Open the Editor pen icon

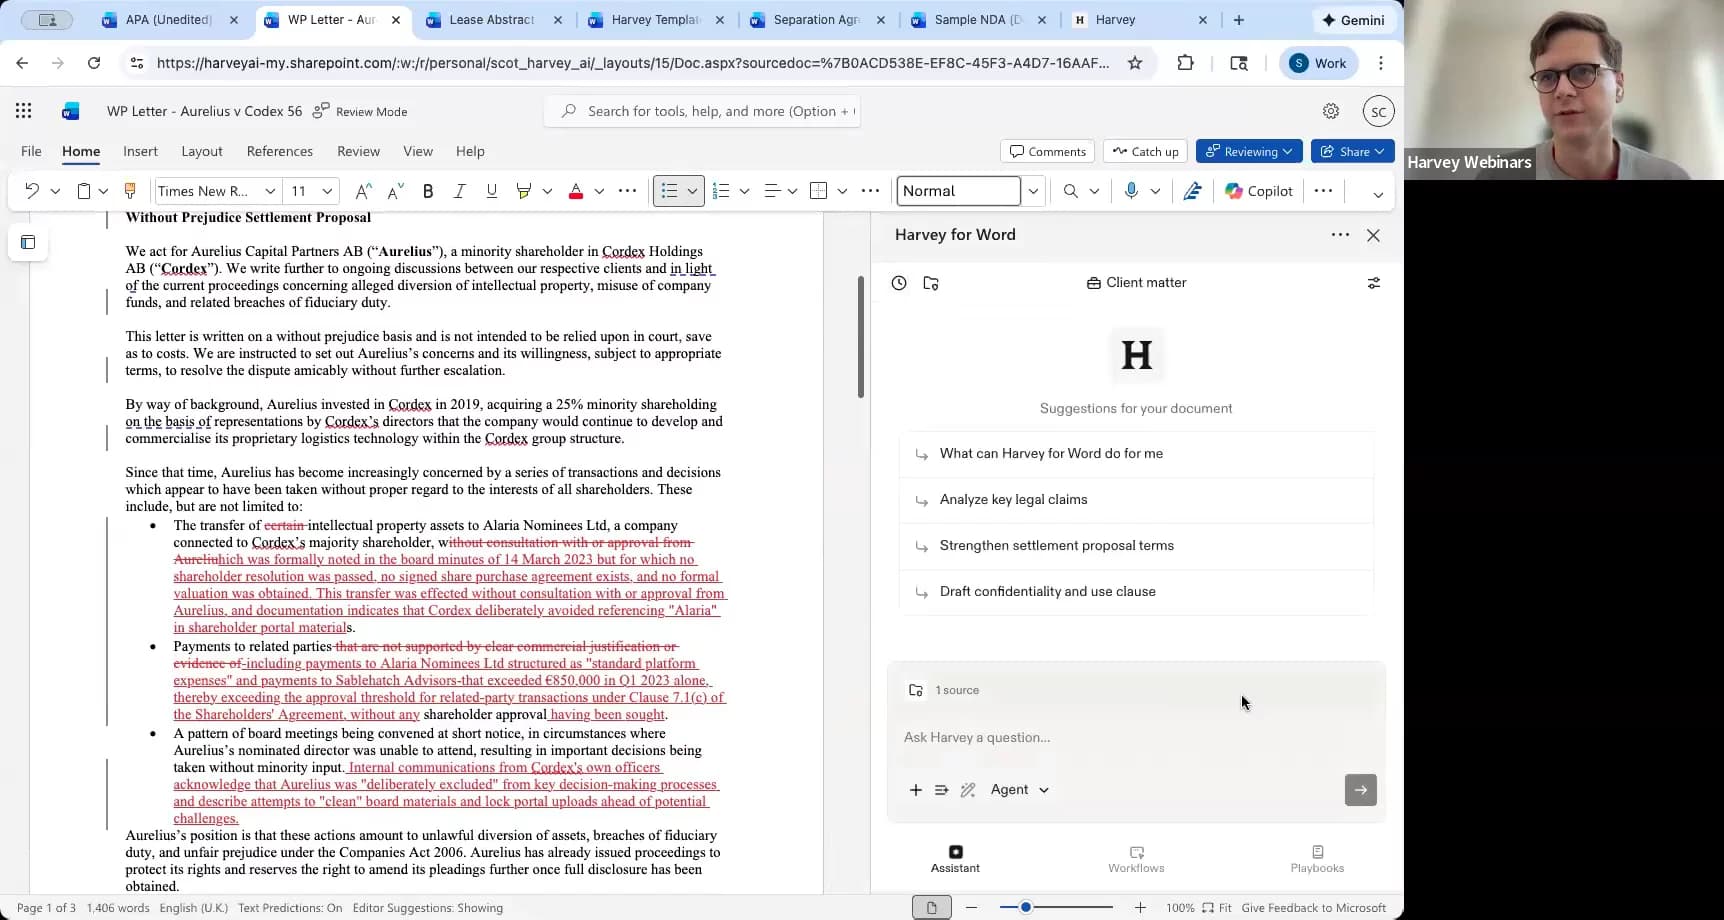point(1191,191)
